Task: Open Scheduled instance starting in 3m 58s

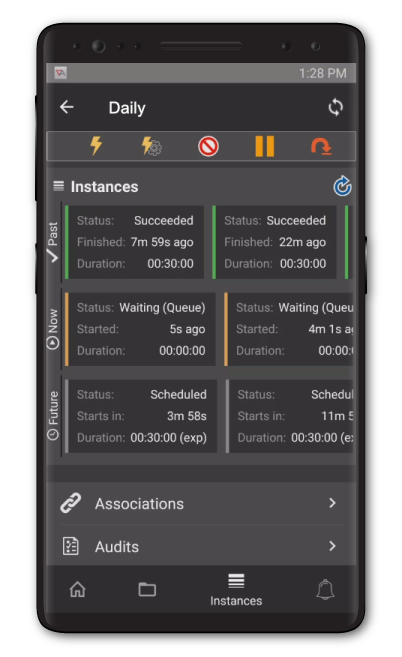Action: [x=141, y=416]
